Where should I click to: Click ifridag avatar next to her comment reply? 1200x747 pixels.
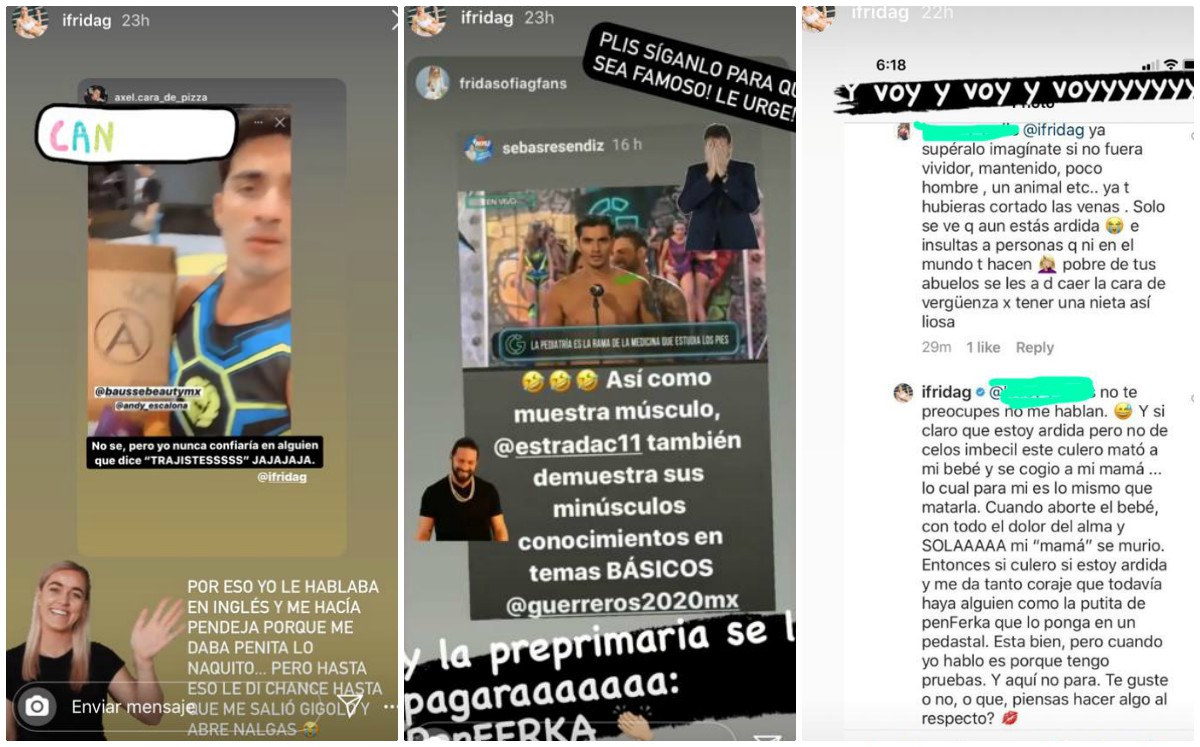[x=904, y=393]
